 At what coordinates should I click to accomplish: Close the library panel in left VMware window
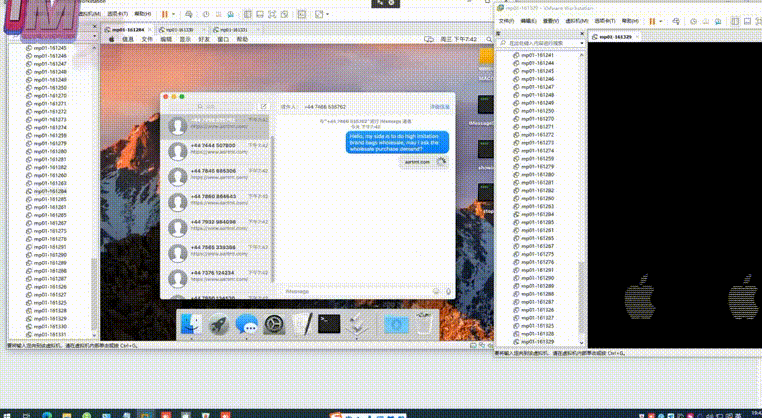click(x=95, y=26)
